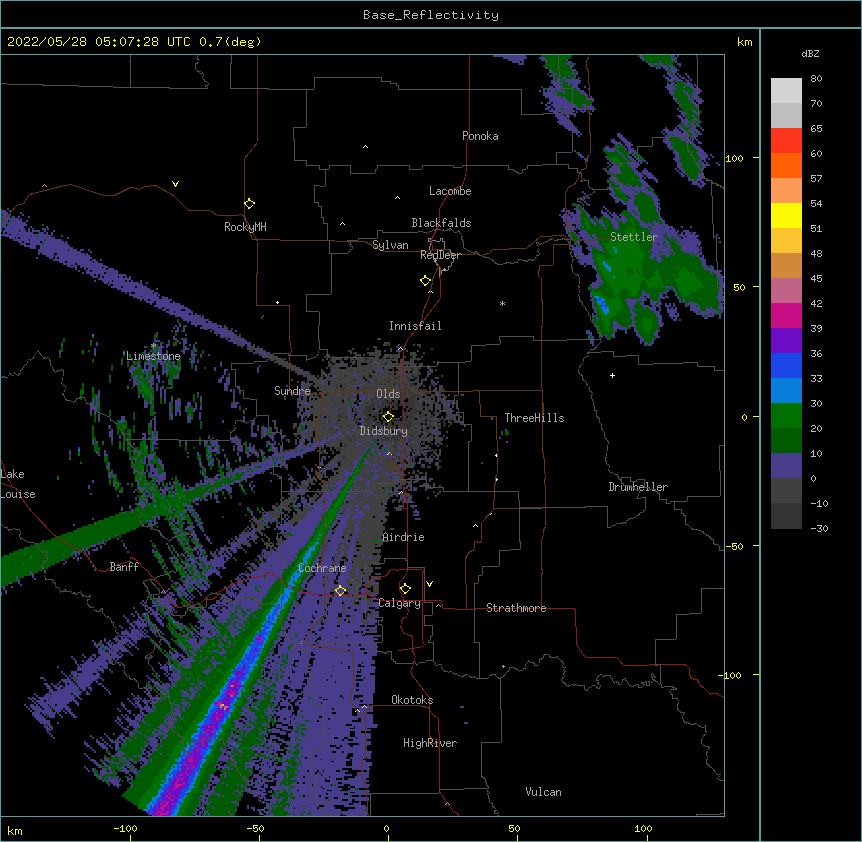862x842 pixels.
Task: Click the Strathmore label
Action: click(x=516, y=608)
